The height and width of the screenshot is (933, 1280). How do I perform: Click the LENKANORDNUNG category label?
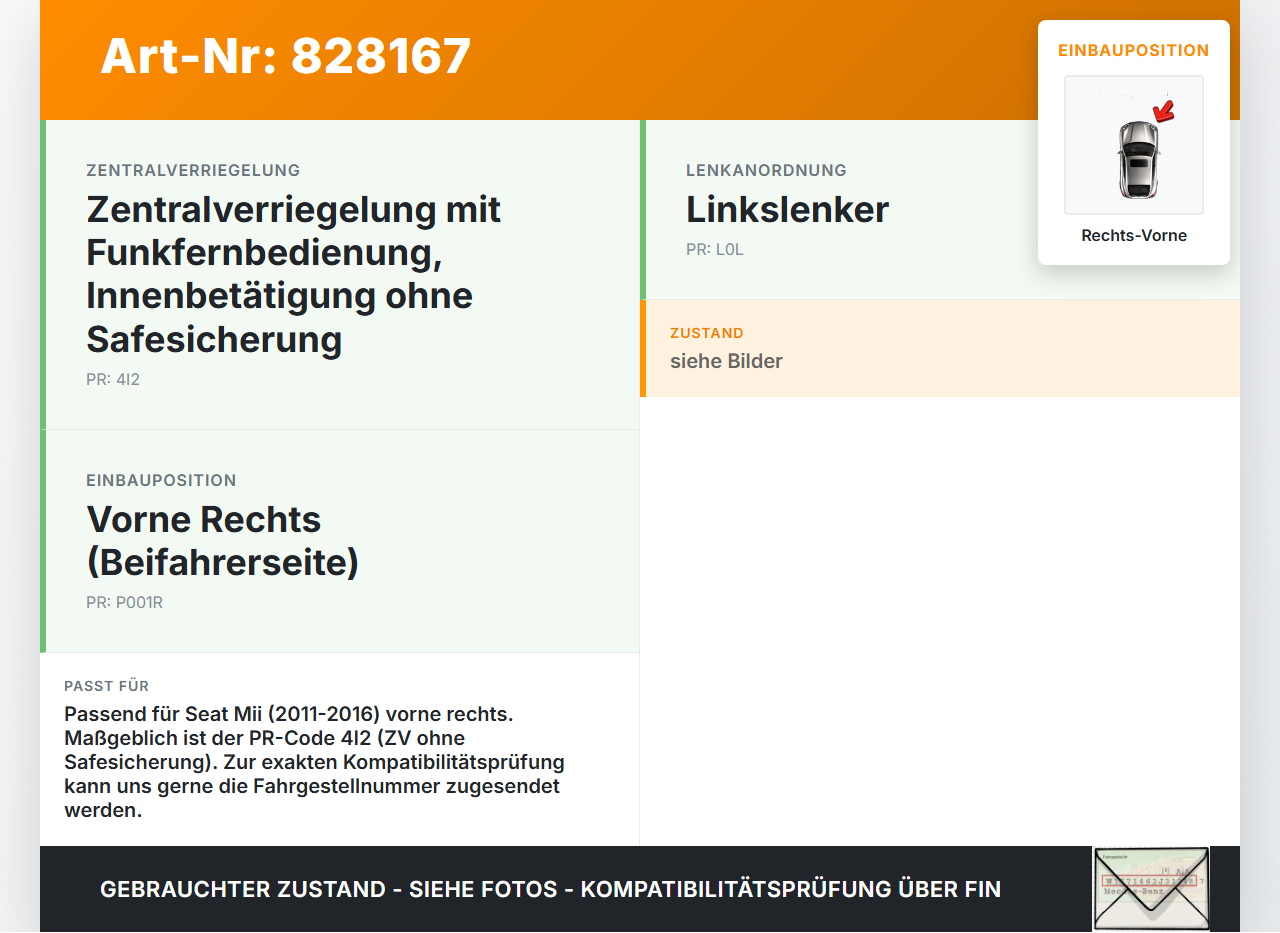point(766,171)
